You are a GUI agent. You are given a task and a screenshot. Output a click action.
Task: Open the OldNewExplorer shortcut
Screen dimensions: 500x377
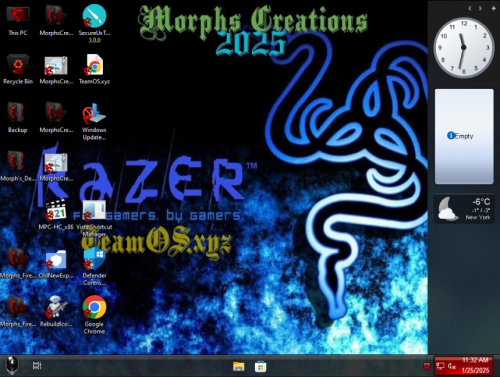point(56,264)
